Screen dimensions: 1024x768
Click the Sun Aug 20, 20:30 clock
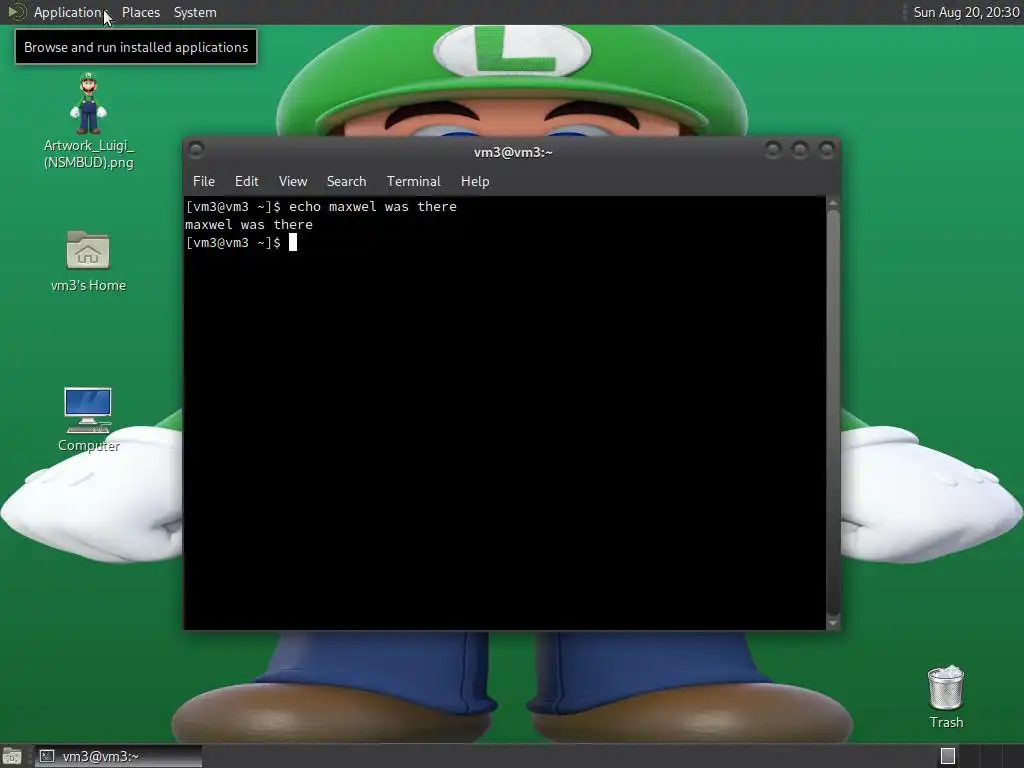966,12
